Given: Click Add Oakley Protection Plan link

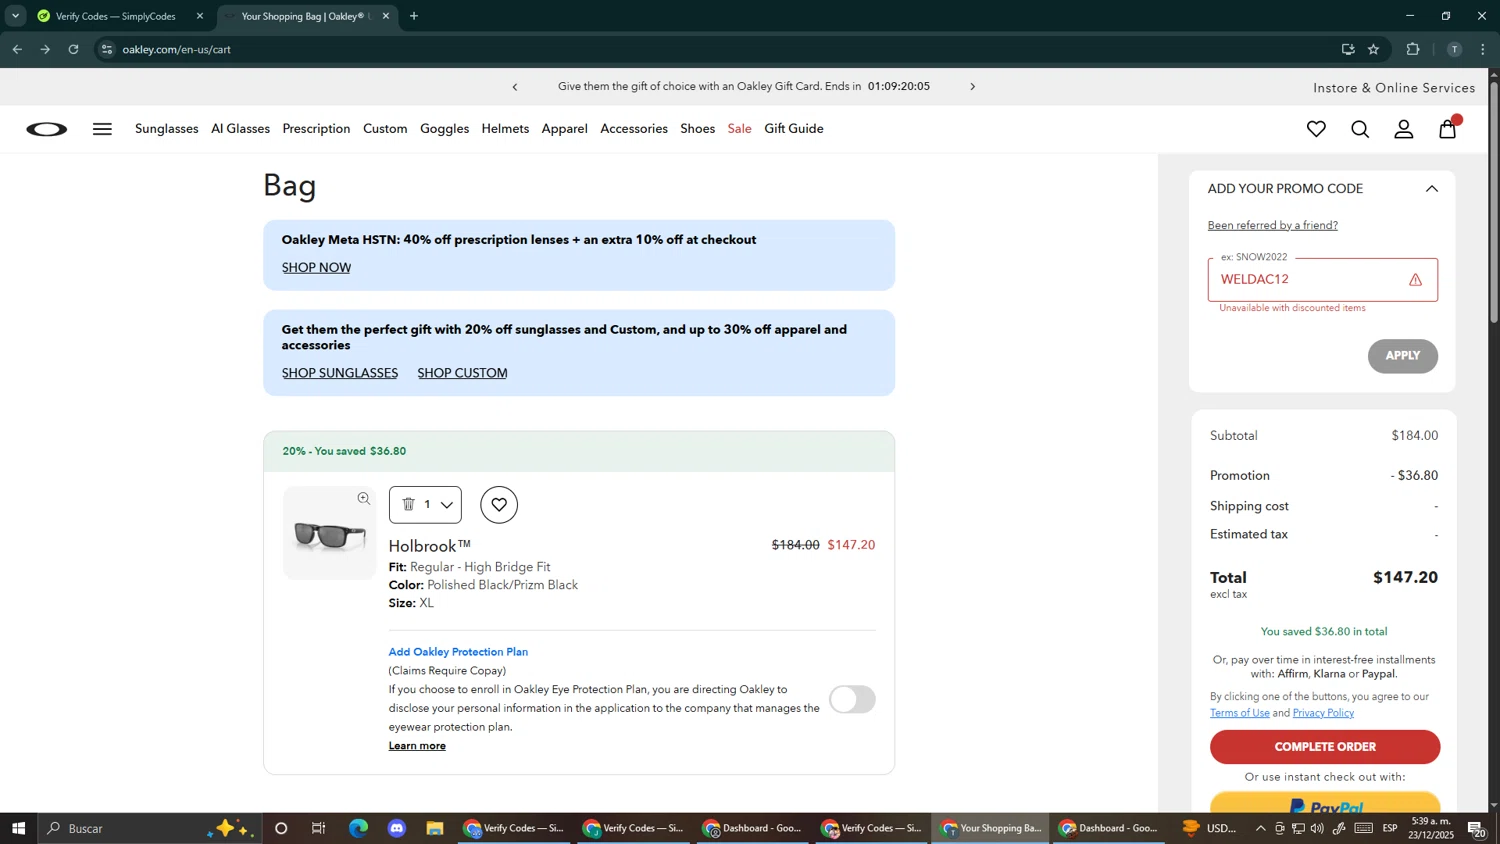Looking at the screenshot, I should click(x=458, y=652).
